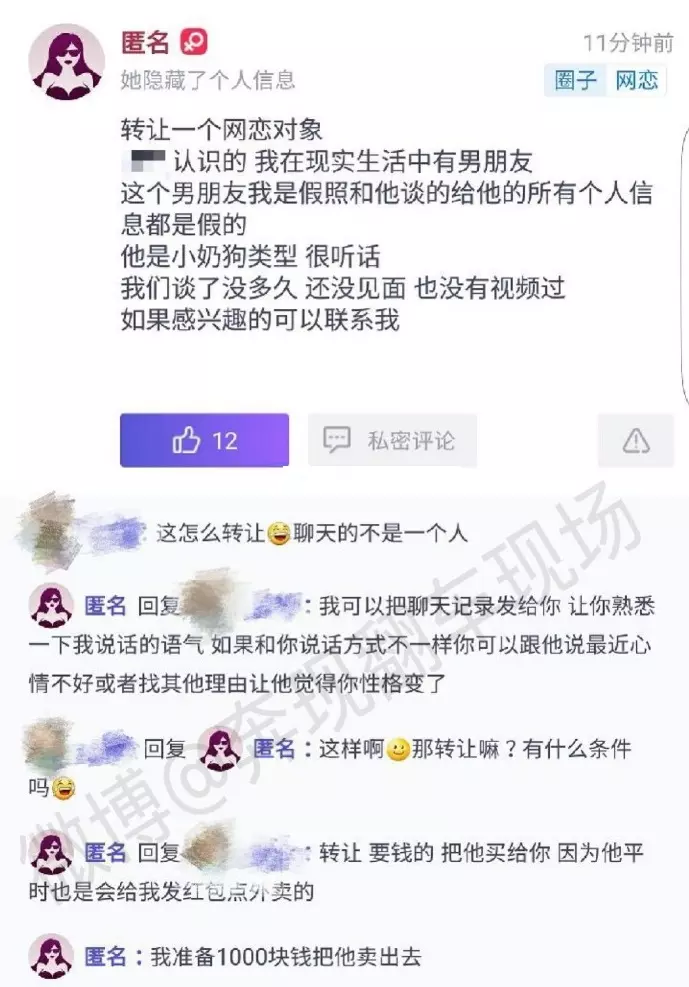Tap 匿名 name in chat-record reply
This screenshot has height=987, width=689.
click(106, 606)
